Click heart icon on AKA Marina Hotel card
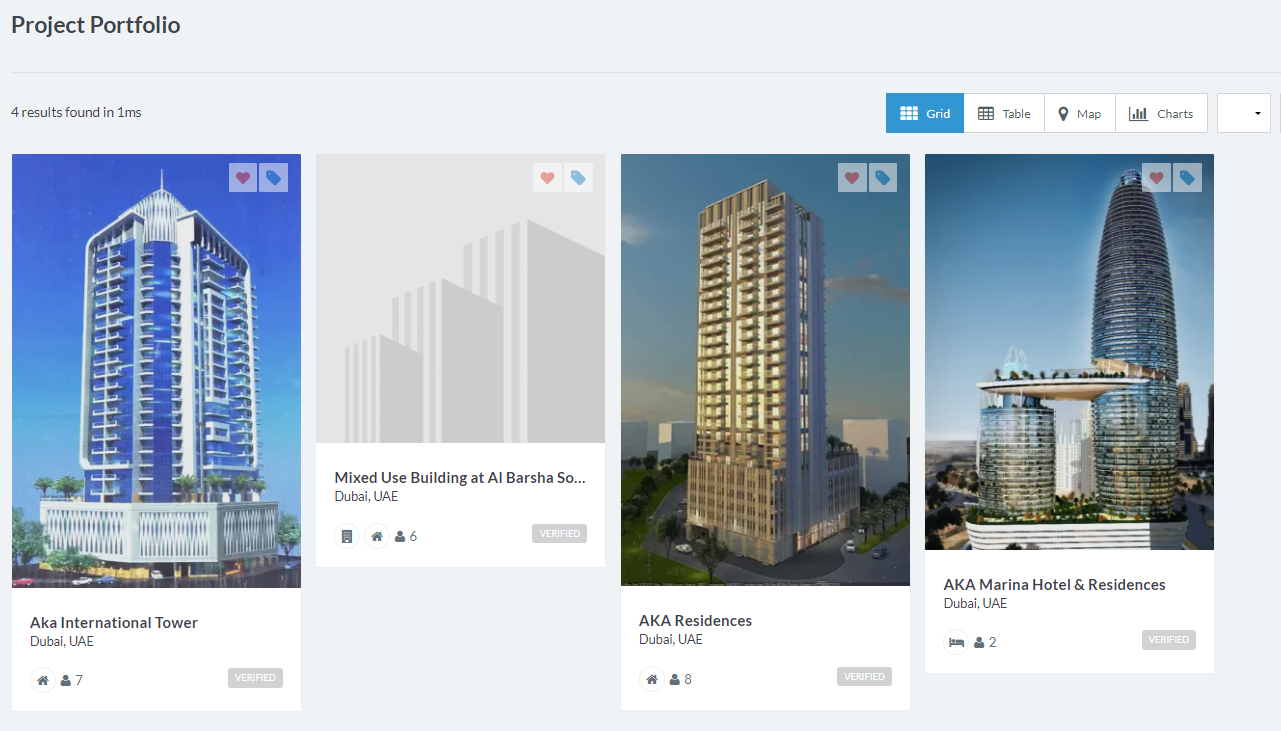Screen dimensions: 1281x731 1156,178
